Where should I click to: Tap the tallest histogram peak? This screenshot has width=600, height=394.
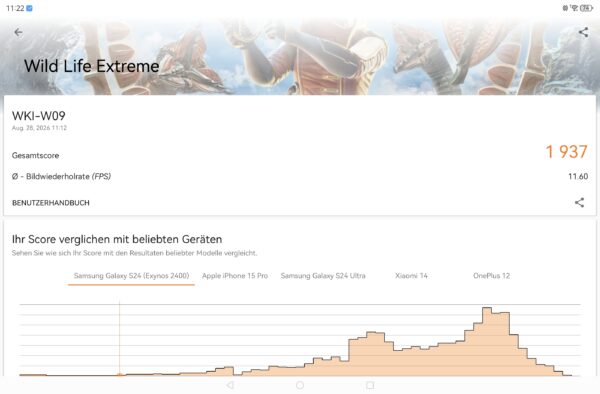487,340
